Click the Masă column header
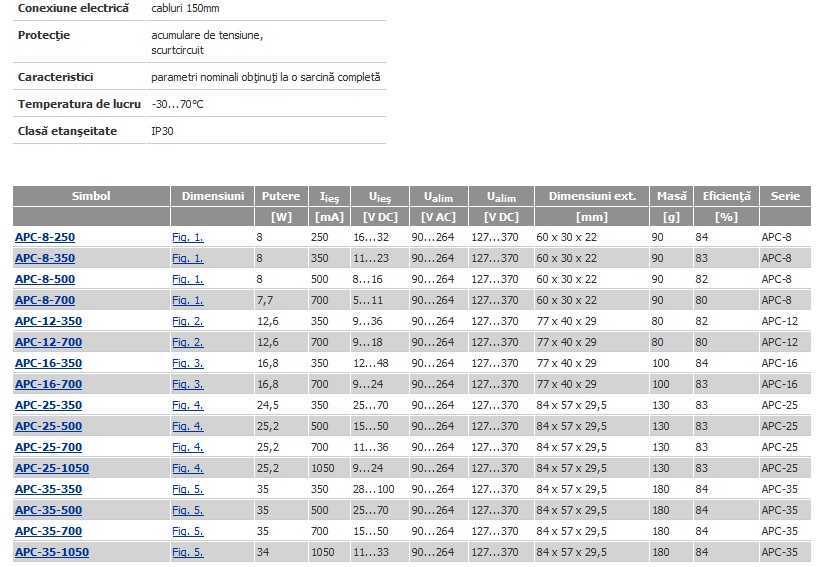Screen dimensions: 817x567 [x=671, y=196]
